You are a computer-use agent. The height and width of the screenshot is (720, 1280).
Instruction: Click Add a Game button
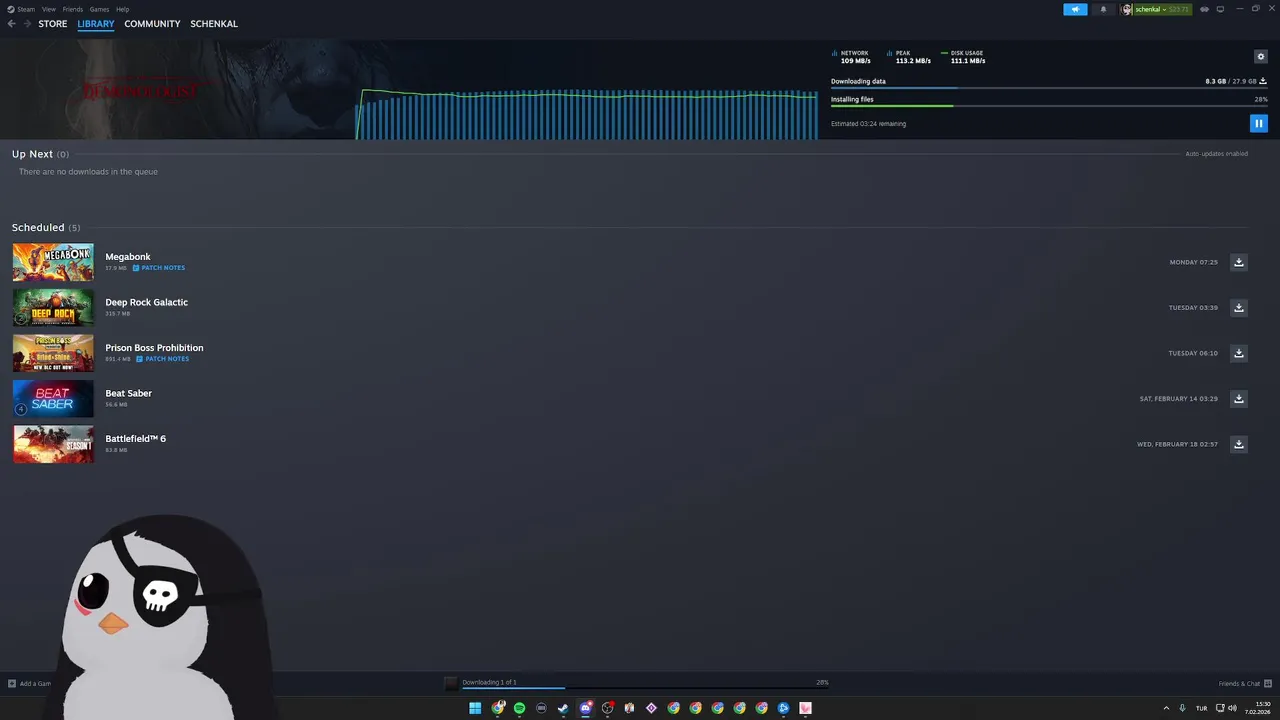pos(30,684)
